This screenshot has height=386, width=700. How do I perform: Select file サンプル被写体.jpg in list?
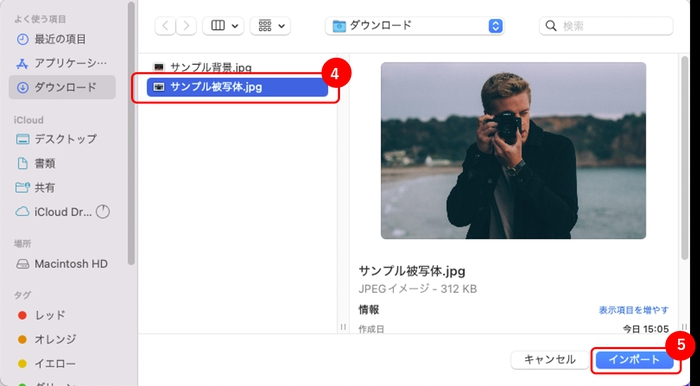coord(237,87)
